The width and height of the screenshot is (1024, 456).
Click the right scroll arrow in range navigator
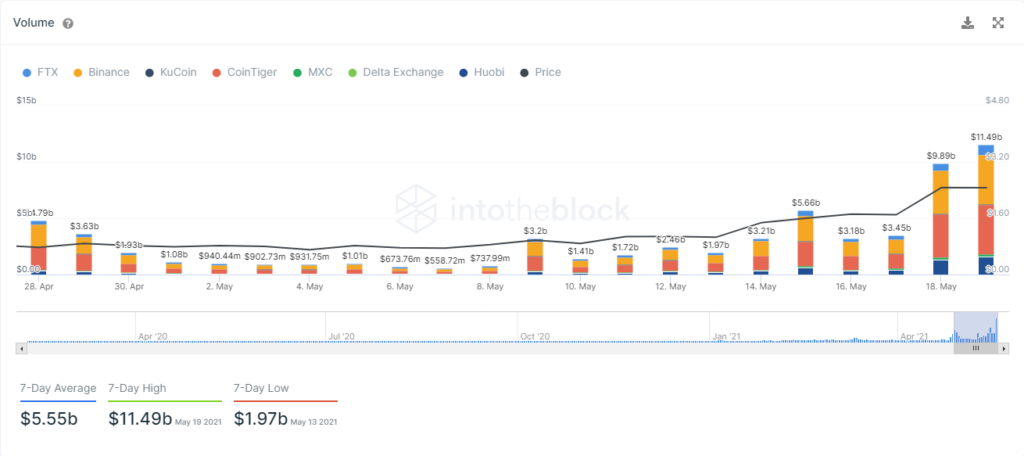coord(1004,349)
